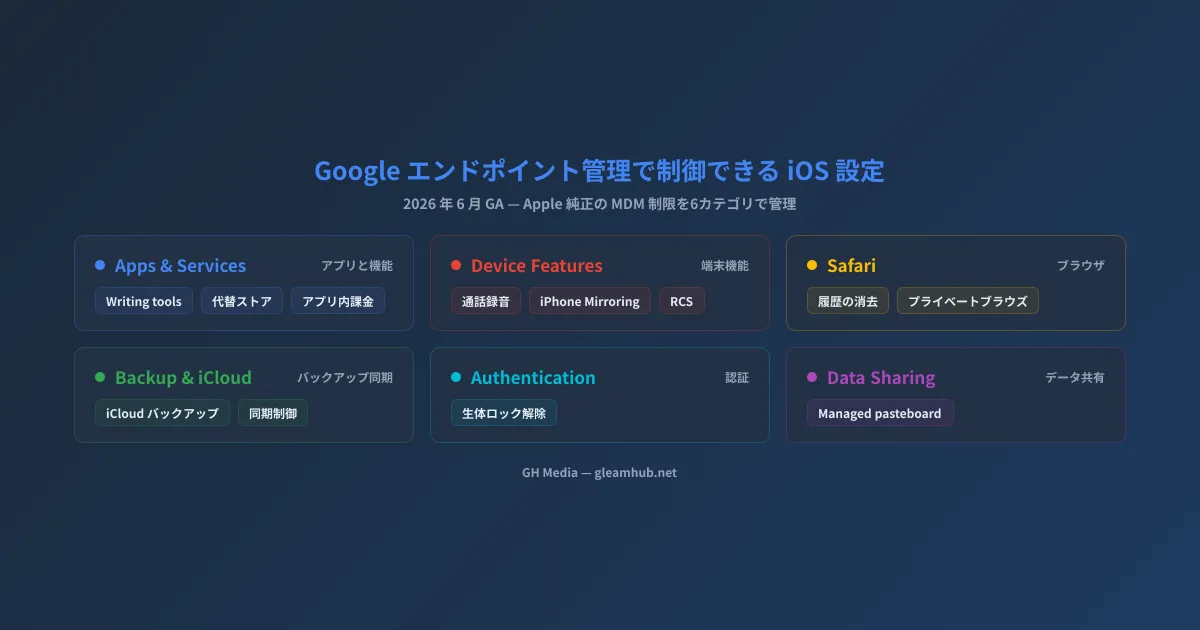Choose the 生体ロック解除 chip
Image resolution: width=1200 pixels, height=630 pixels.
coord(504,413)
